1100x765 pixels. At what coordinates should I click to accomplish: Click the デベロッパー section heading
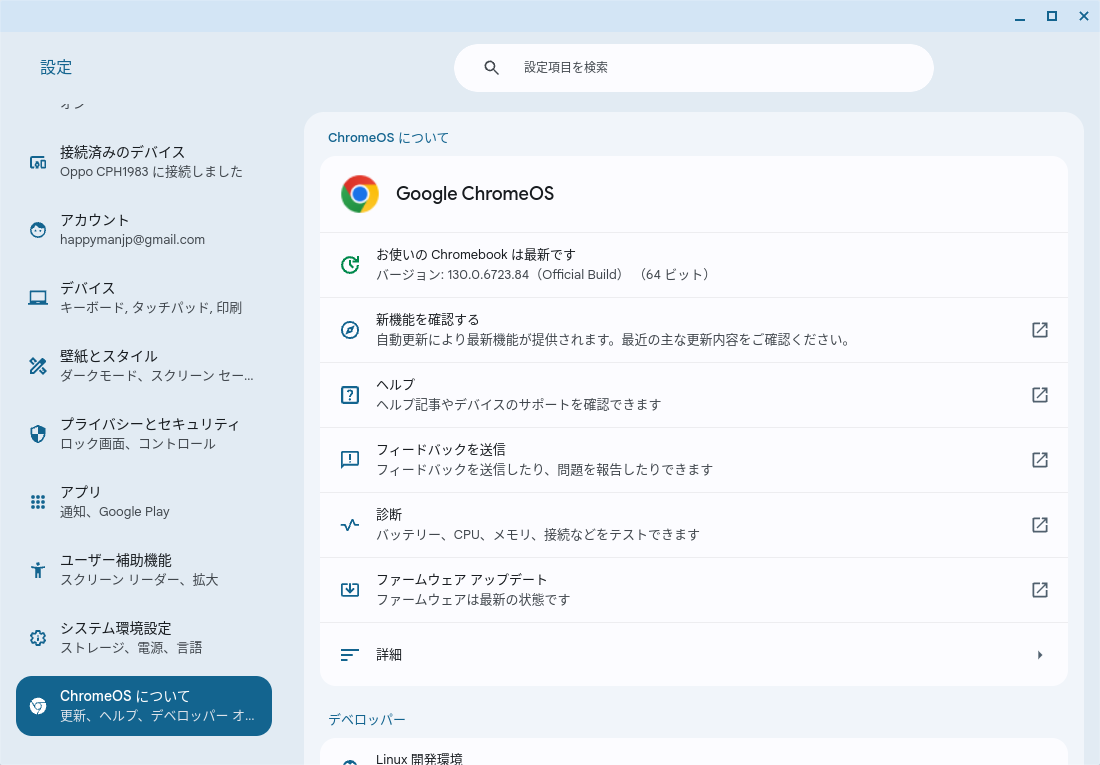(x=366, y=719)
